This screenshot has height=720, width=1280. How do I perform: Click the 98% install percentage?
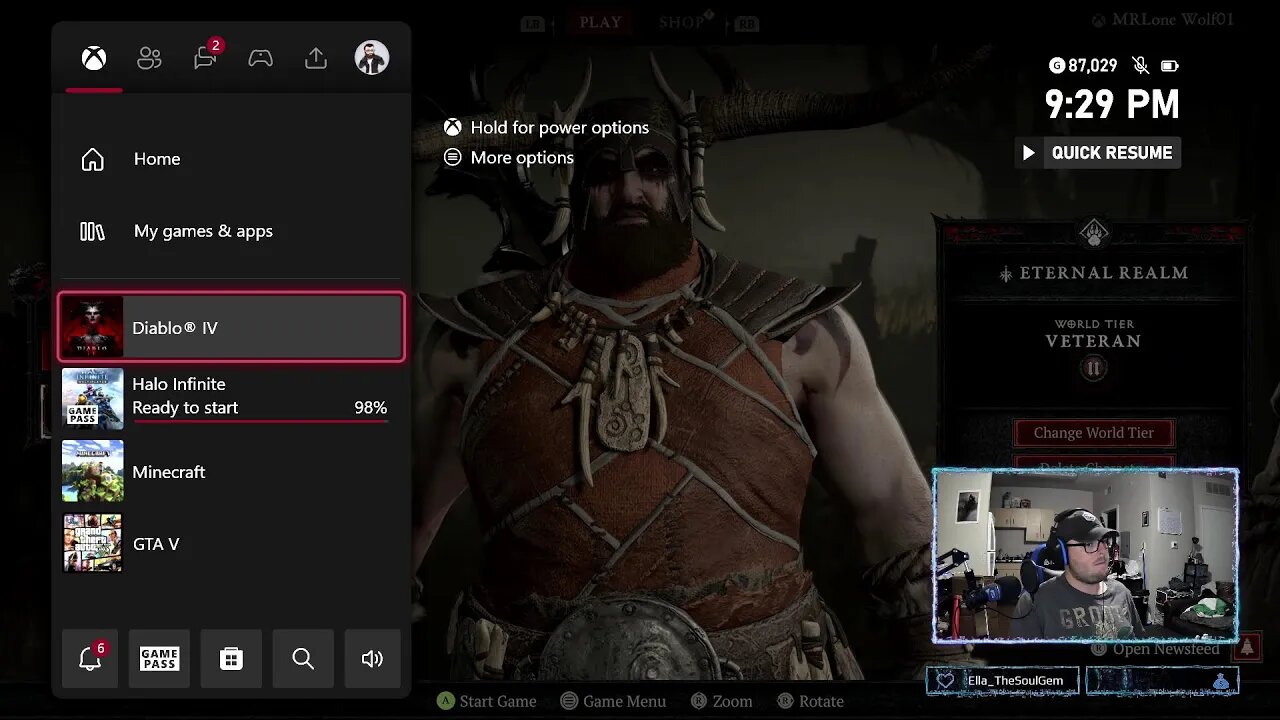(370, 408)
